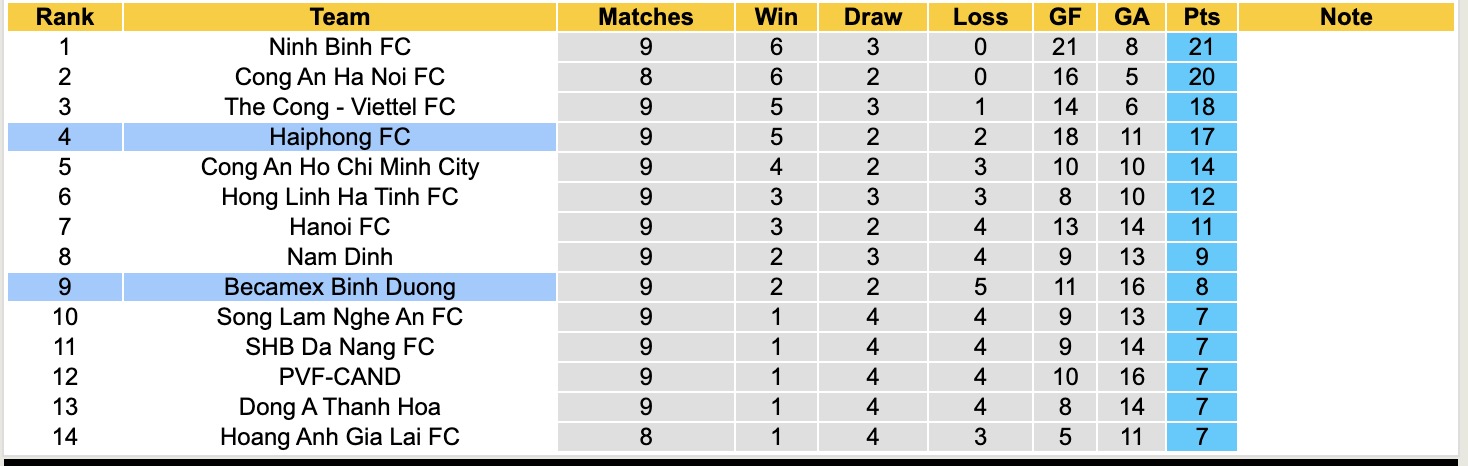Open Hoang Anh Gia Lai FC
This screenshot has width=1468, height=466.
(339, 437)
